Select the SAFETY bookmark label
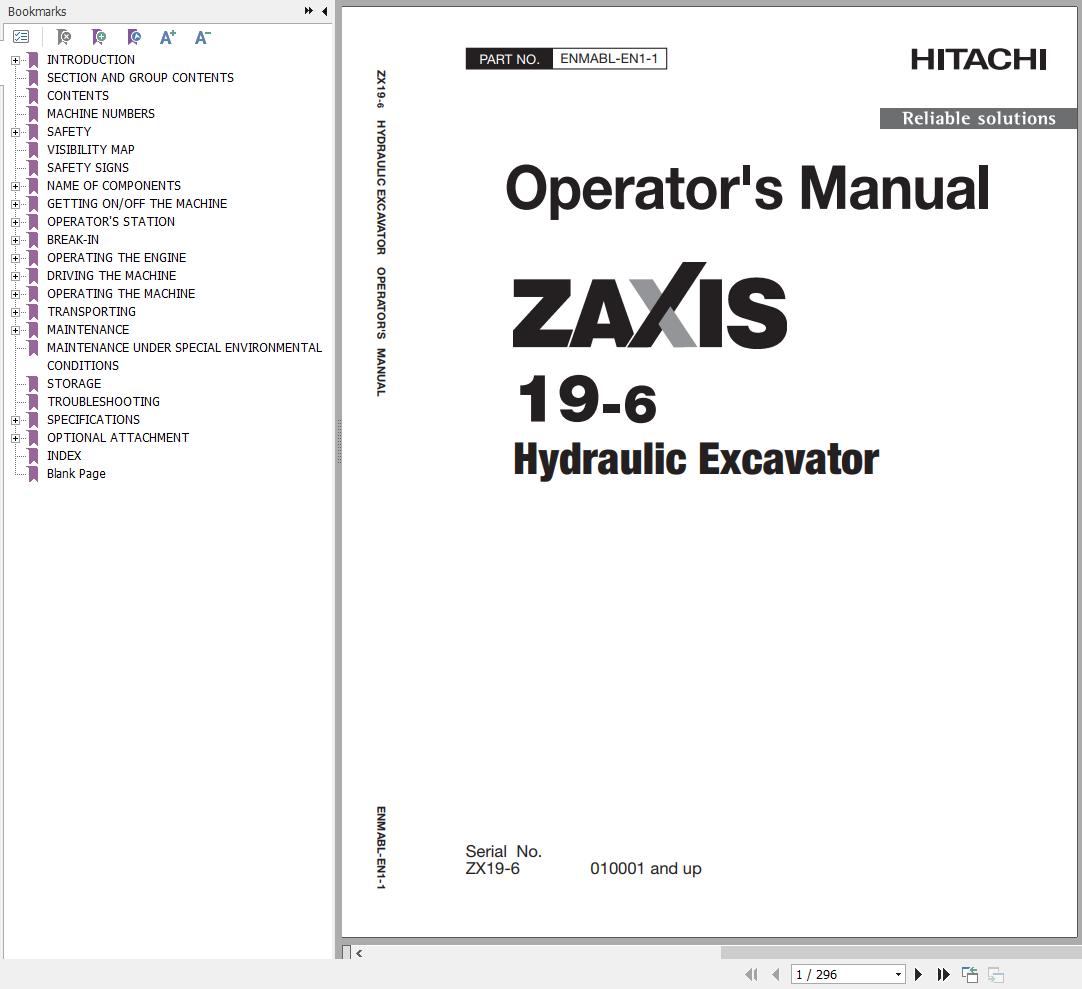Viewport: 1082px width, 989px height. (x=69, y=132)
